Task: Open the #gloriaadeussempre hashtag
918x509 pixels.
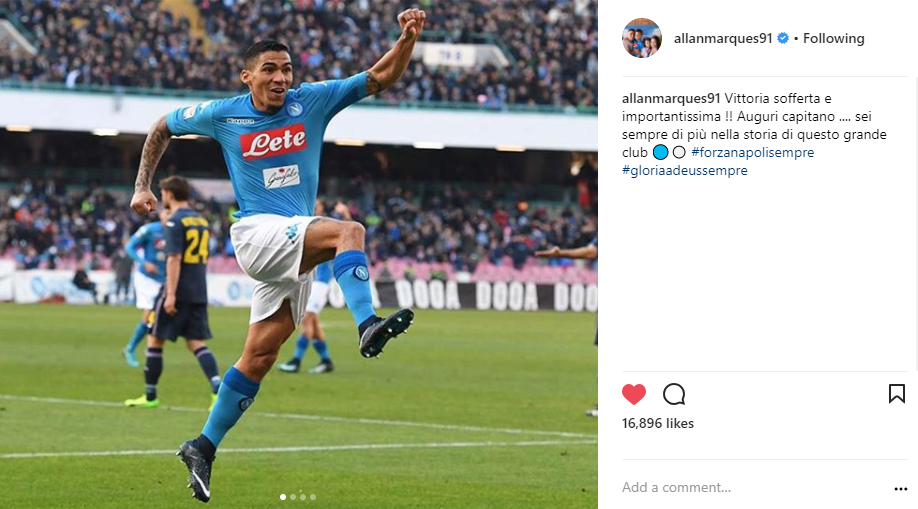Action: [x=684, y=170]
